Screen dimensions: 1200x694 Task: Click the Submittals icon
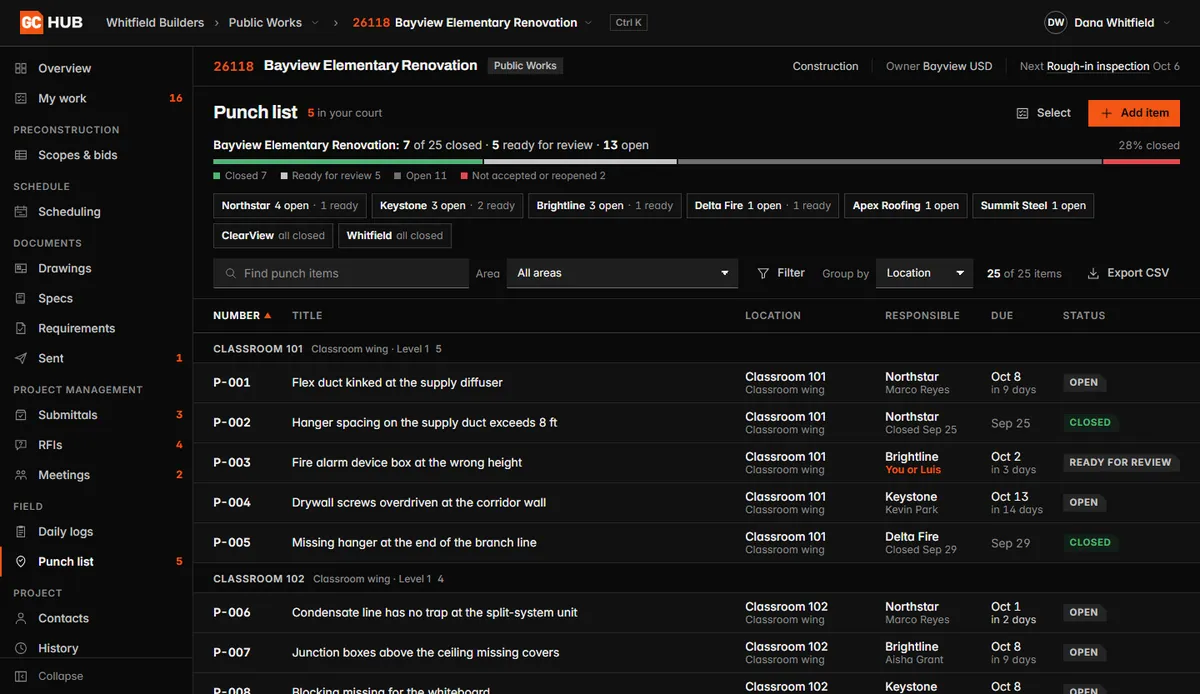click(x=21, y=415)
